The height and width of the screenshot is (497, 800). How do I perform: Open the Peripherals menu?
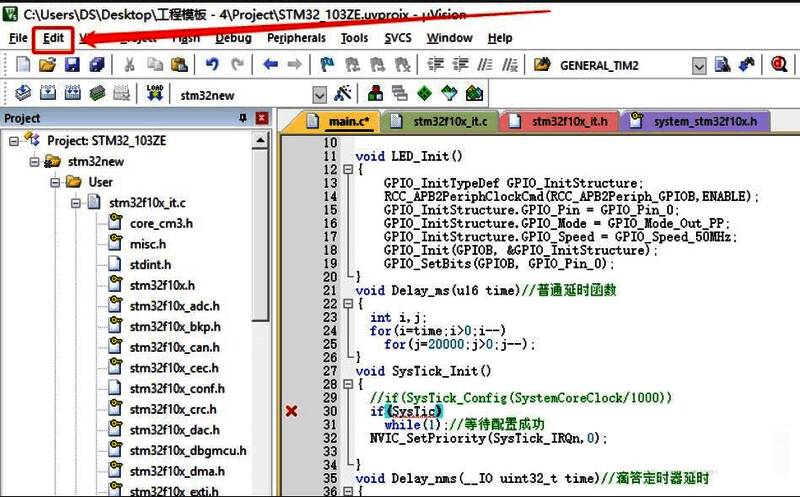[296, 38]
